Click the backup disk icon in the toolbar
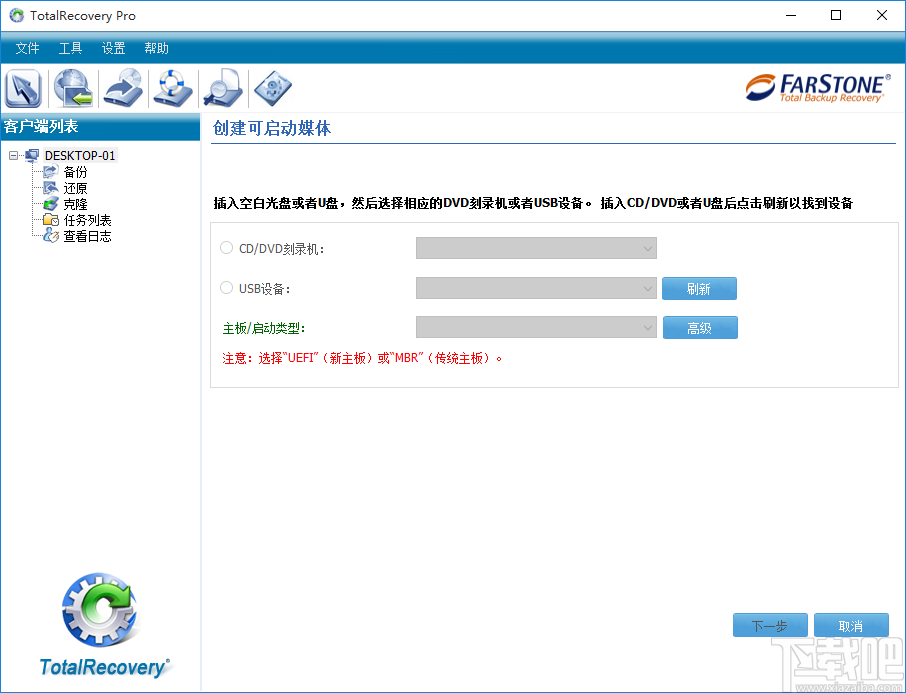 coord(122,88)
